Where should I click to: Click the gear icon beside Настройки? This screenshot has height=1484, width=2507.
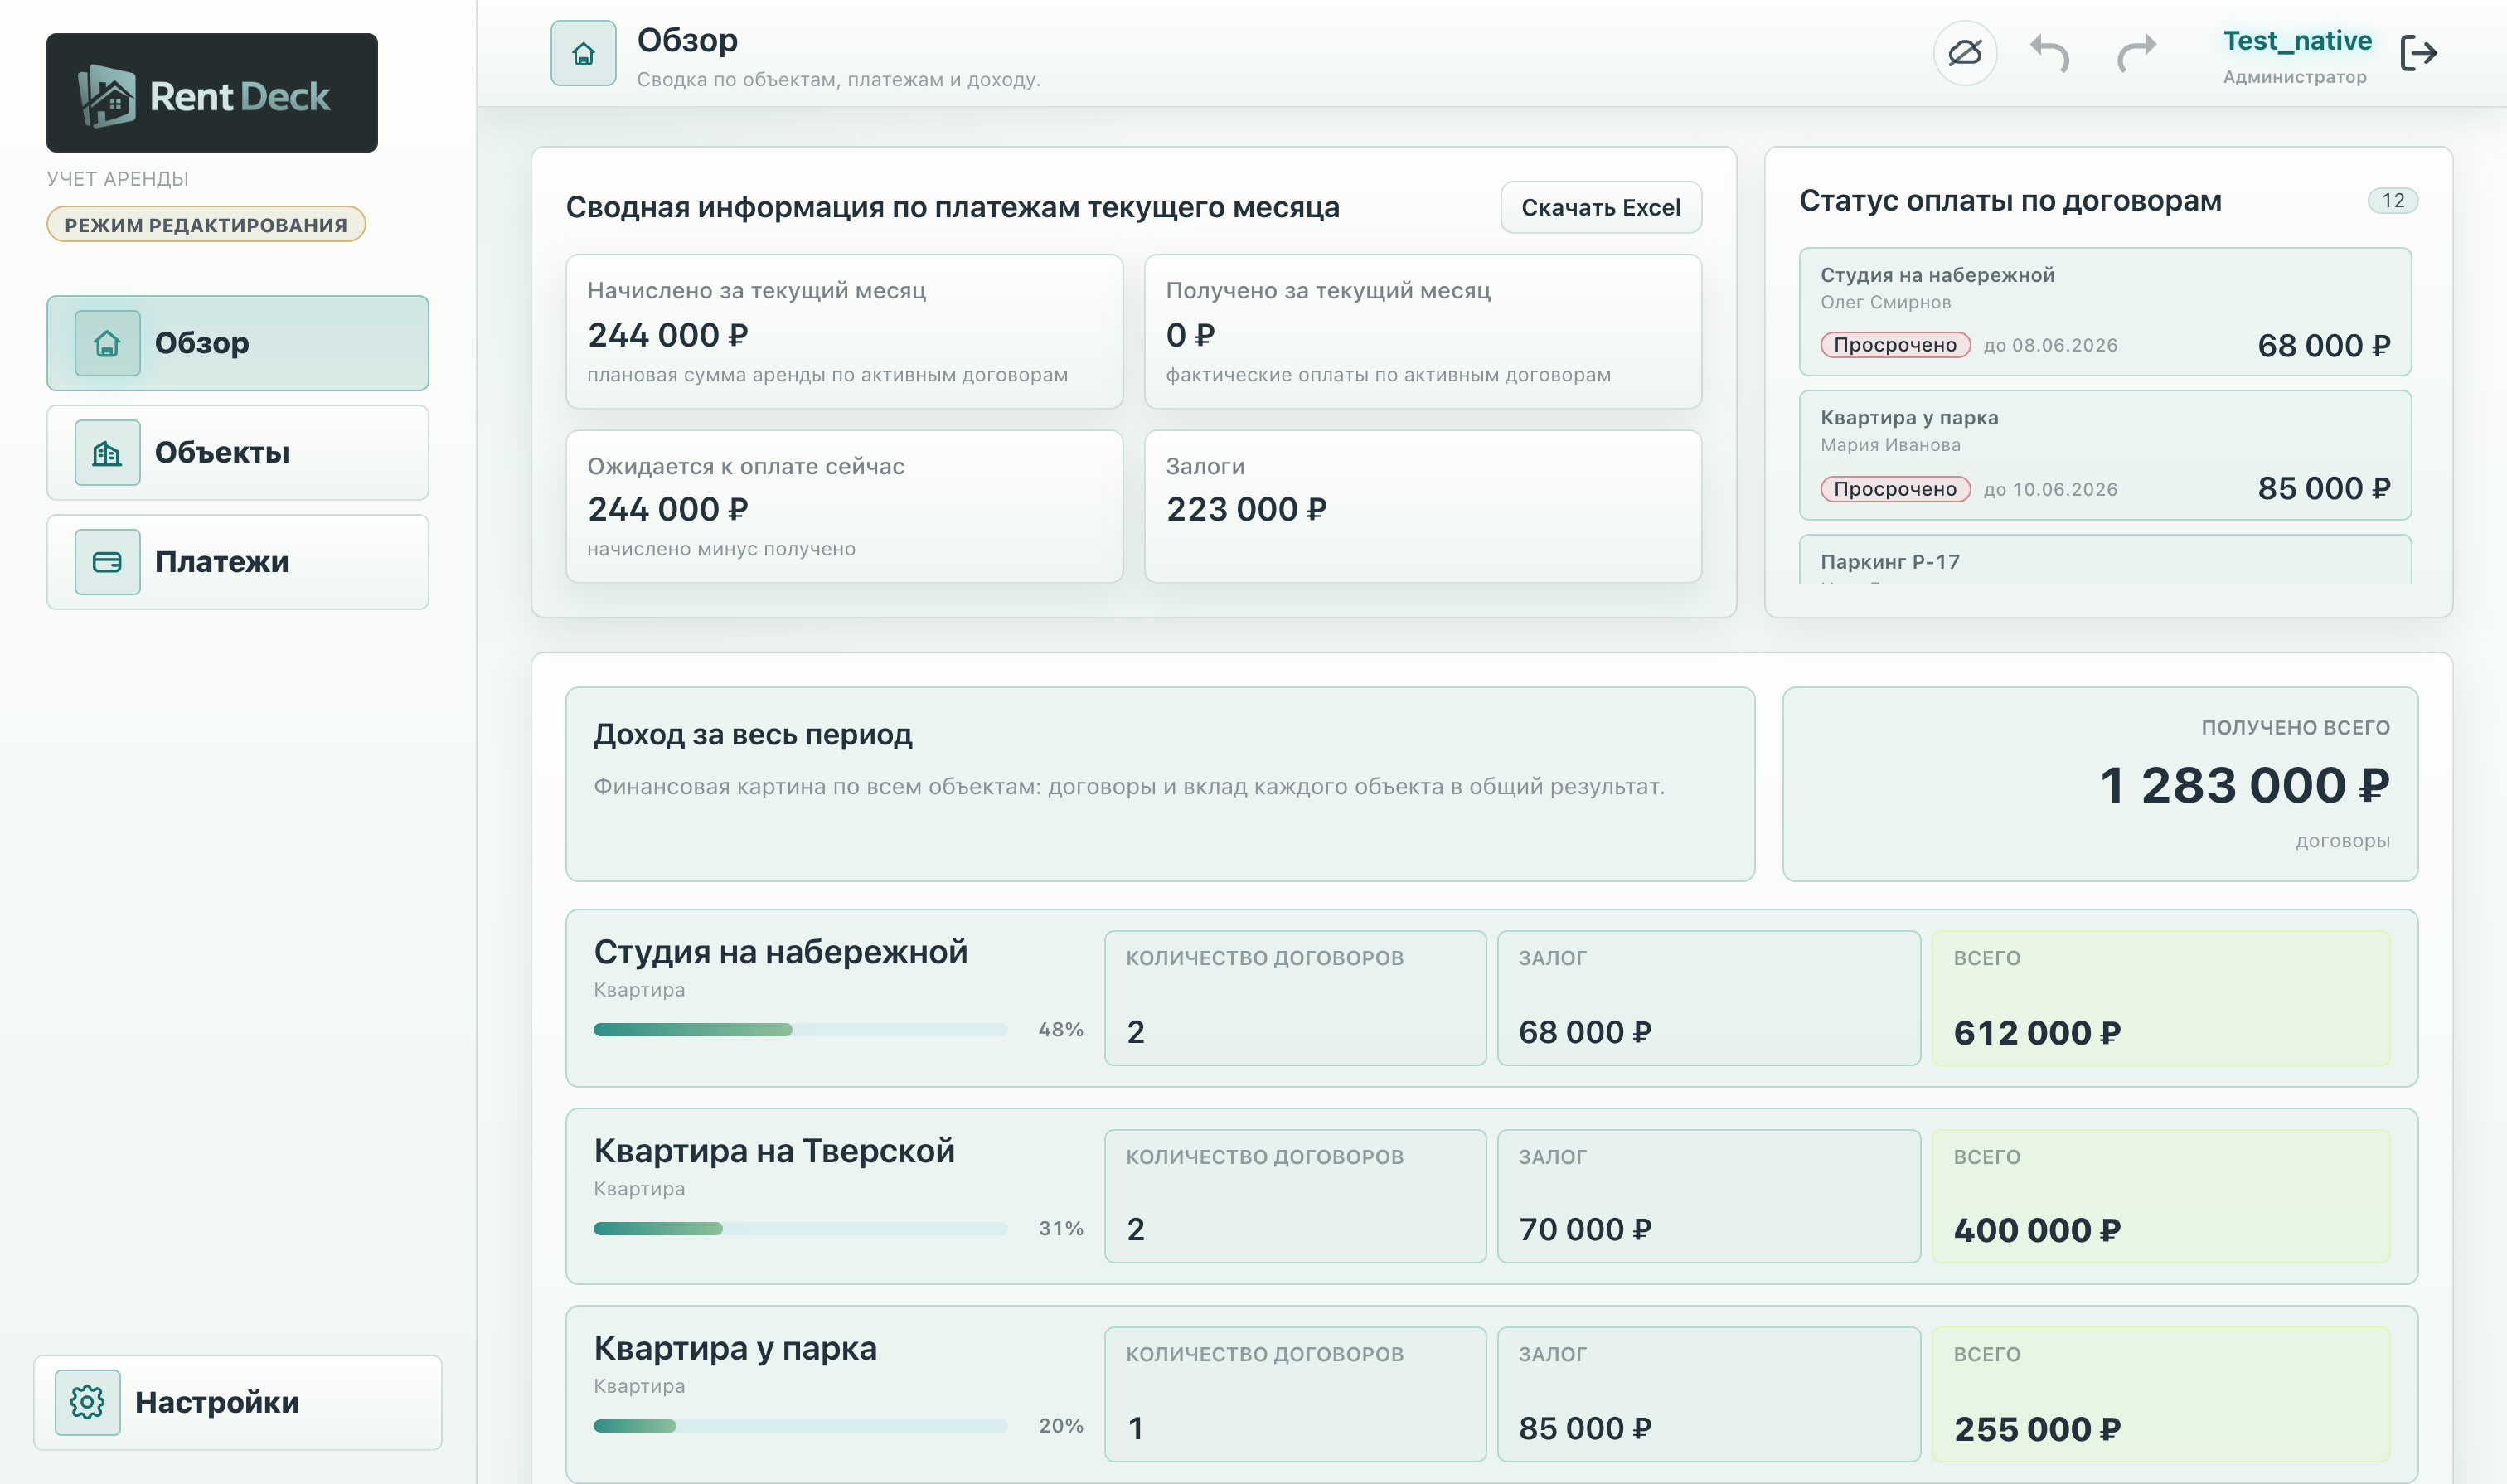click(x=87, y=1402)
